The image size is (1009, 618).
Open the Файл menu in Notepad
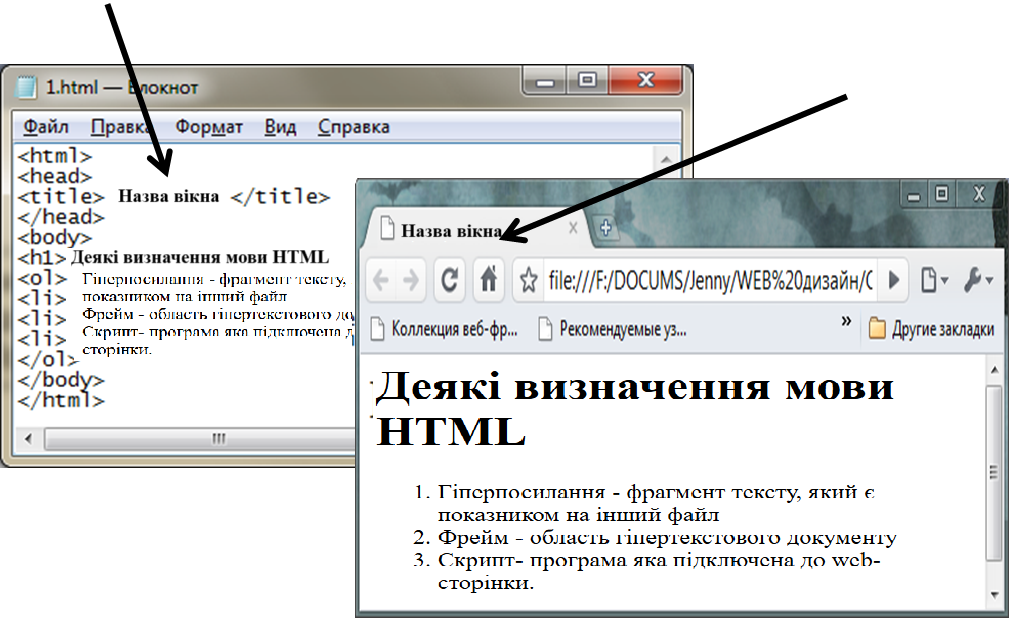click(x=46, y=127)
